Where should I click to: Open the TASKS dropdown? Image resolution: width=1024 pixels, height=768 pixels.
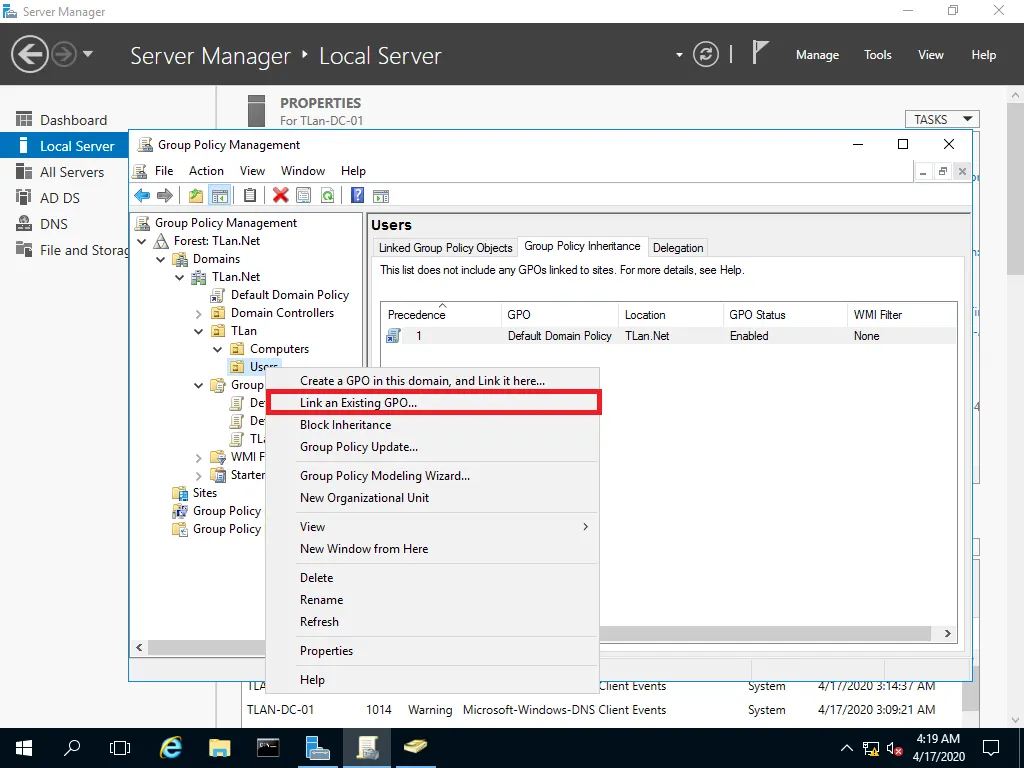coord(941,119)
